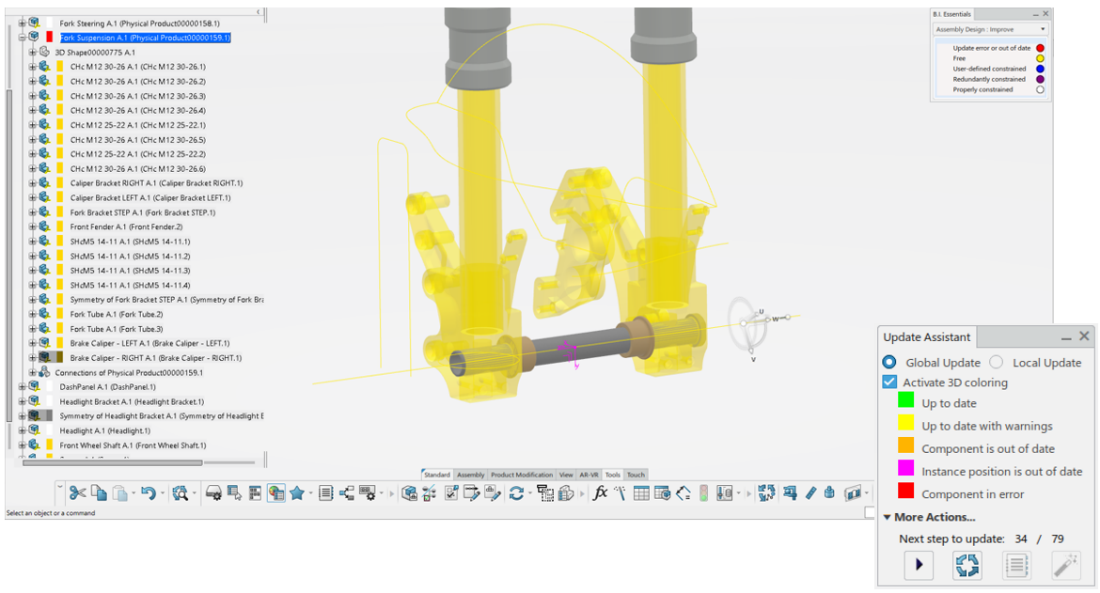The height and width of the screenshot is (593, 1100).
Task: Open the Assembly Design Improve dropdown
Action: [990, 29]
